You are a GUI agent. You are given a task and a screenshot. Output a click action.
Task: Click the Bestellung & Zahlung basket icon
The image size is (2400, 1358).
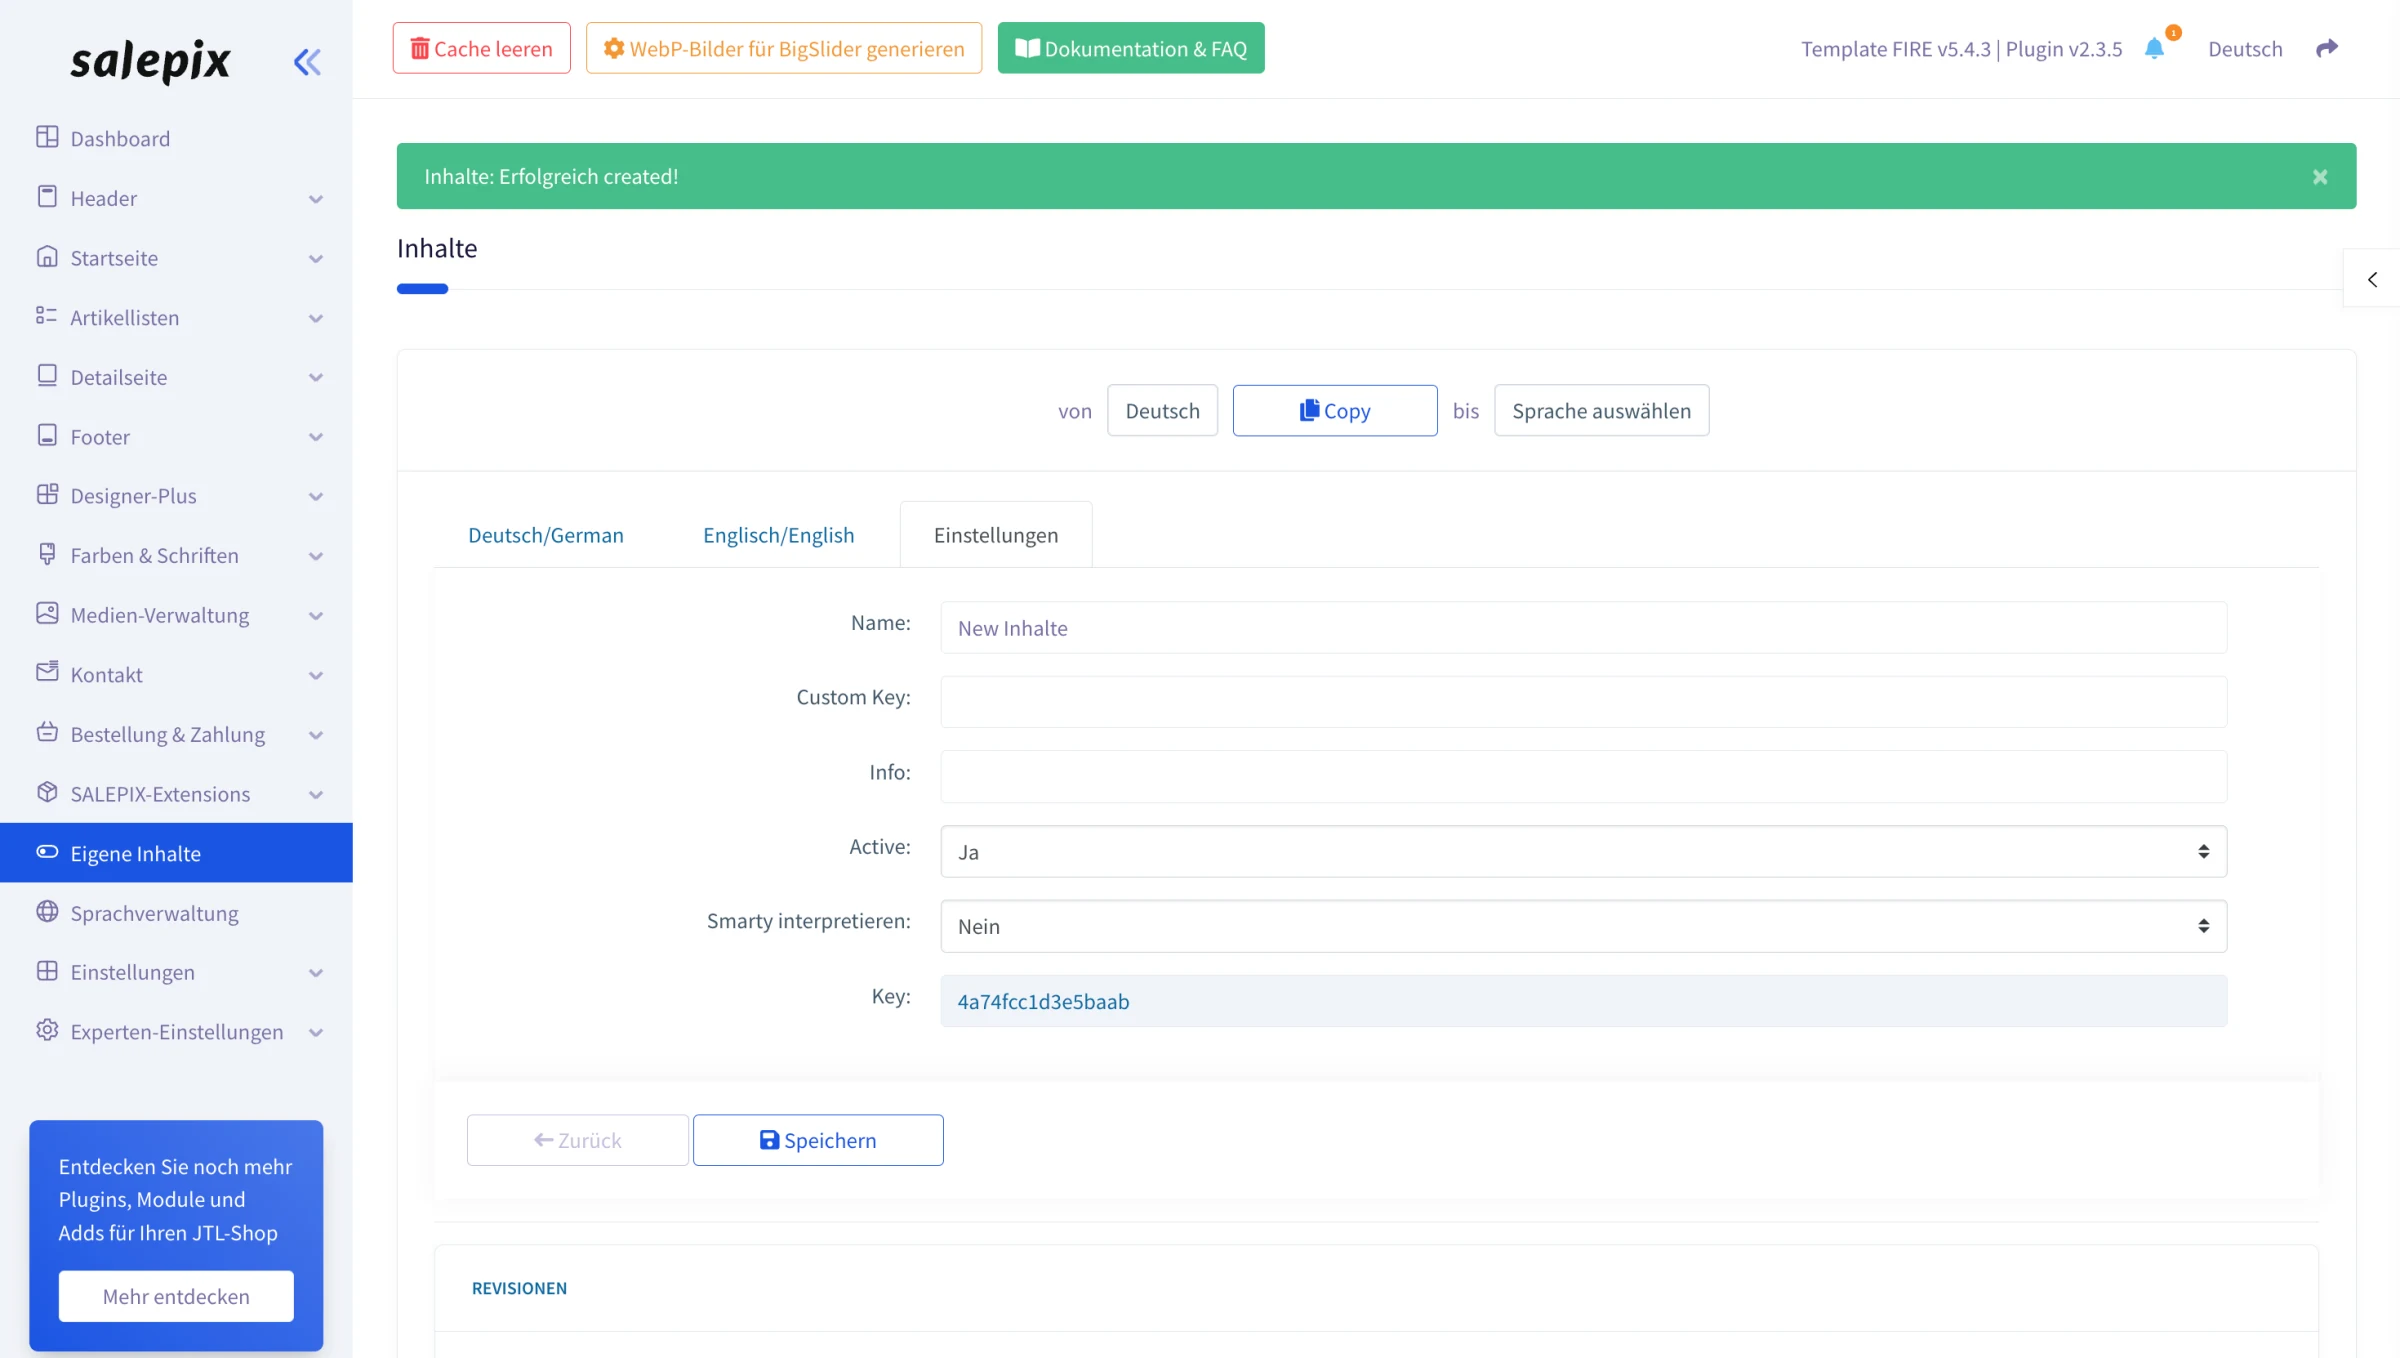(x=47, y=733)
